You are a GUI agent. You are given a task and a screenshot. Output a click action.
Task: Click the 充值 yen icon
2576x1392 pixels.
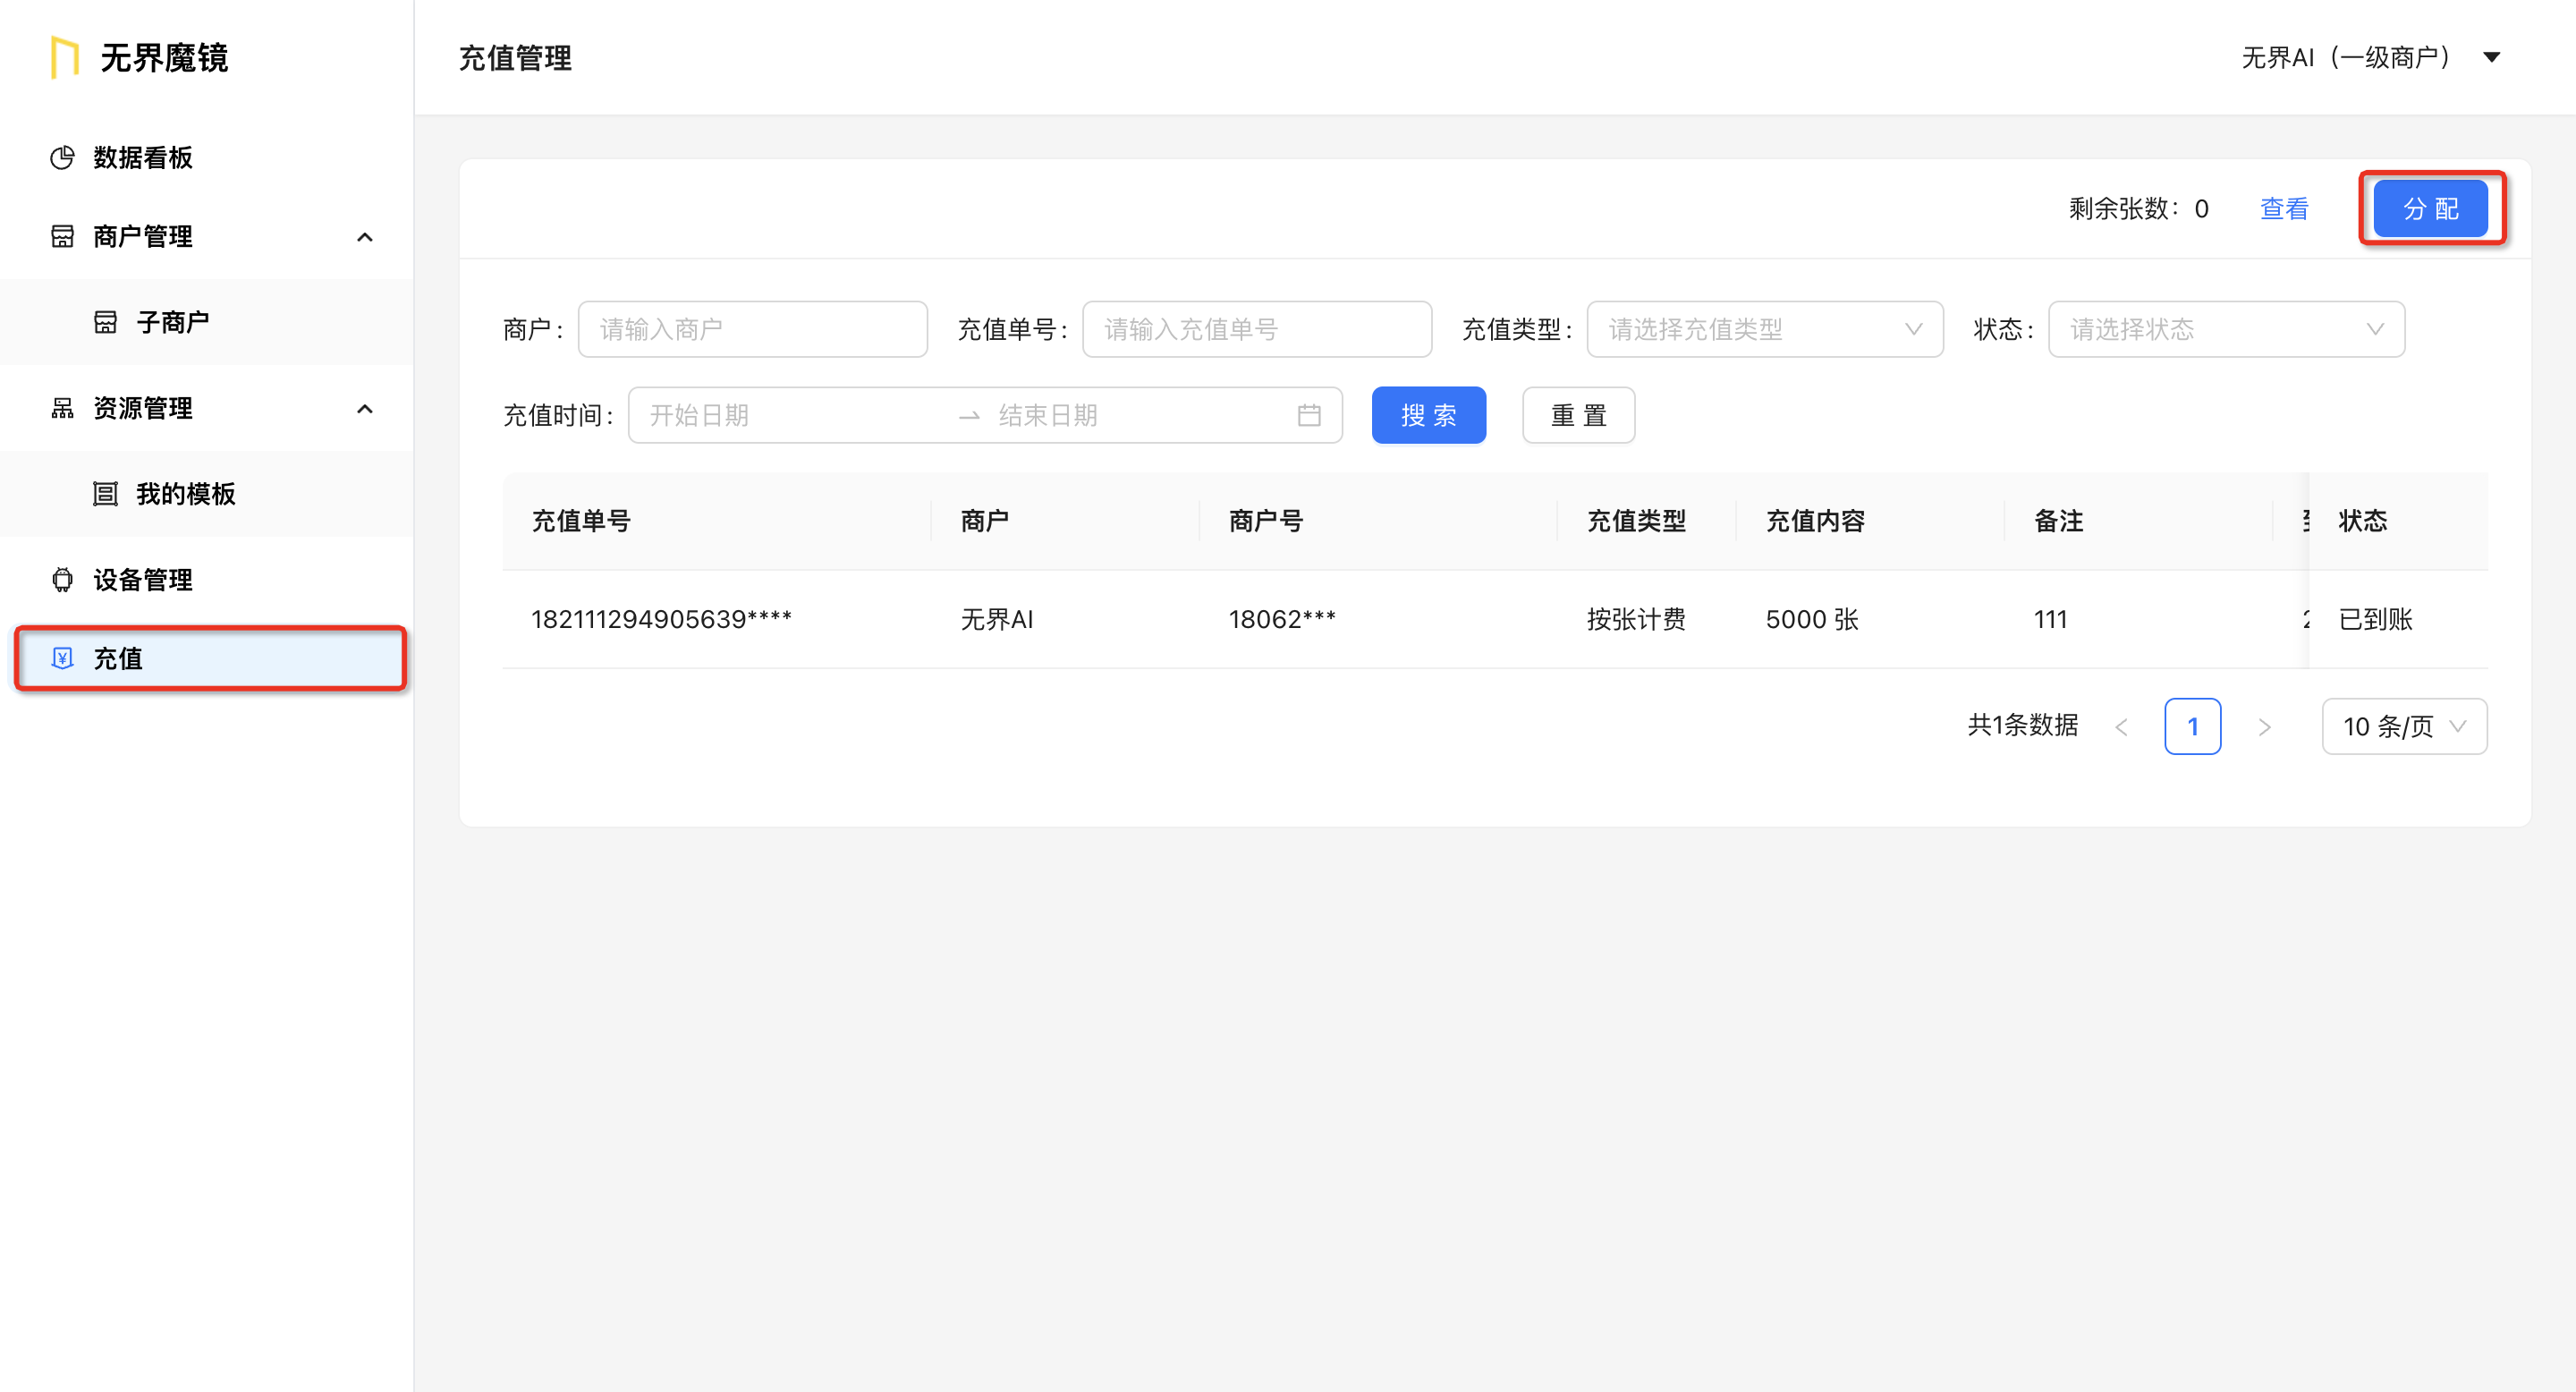point(62,658)
